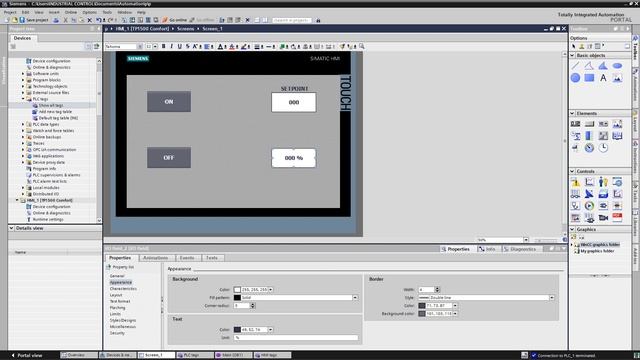Apply underline formatting in screen editor toolbar
Viewport: 640px width, 360px height.
point(179,47)
